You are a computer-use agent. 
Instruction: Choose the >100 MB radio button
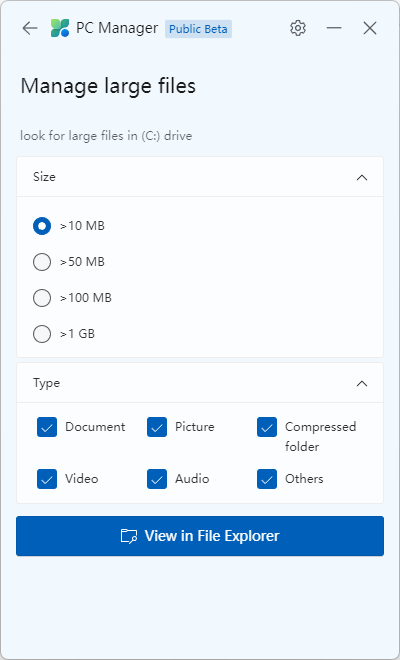[42, 298]
